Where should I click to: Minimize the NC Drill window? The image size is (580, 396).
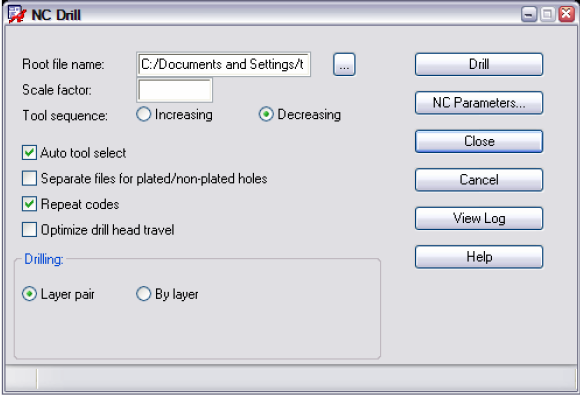(x=529, y=14)
